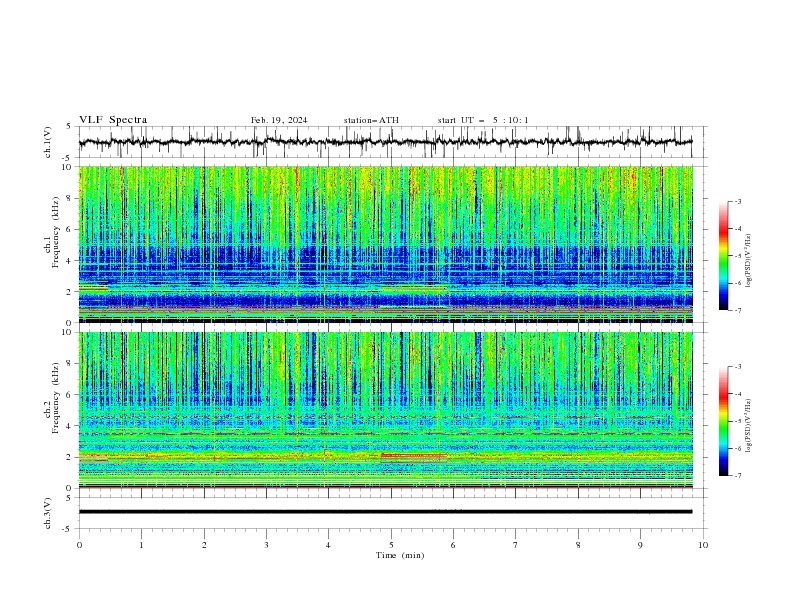This screenshot has height=612, width=792.
Task: Select the "start UT = 5 :10: 1" text
Action: coord(483,120)
